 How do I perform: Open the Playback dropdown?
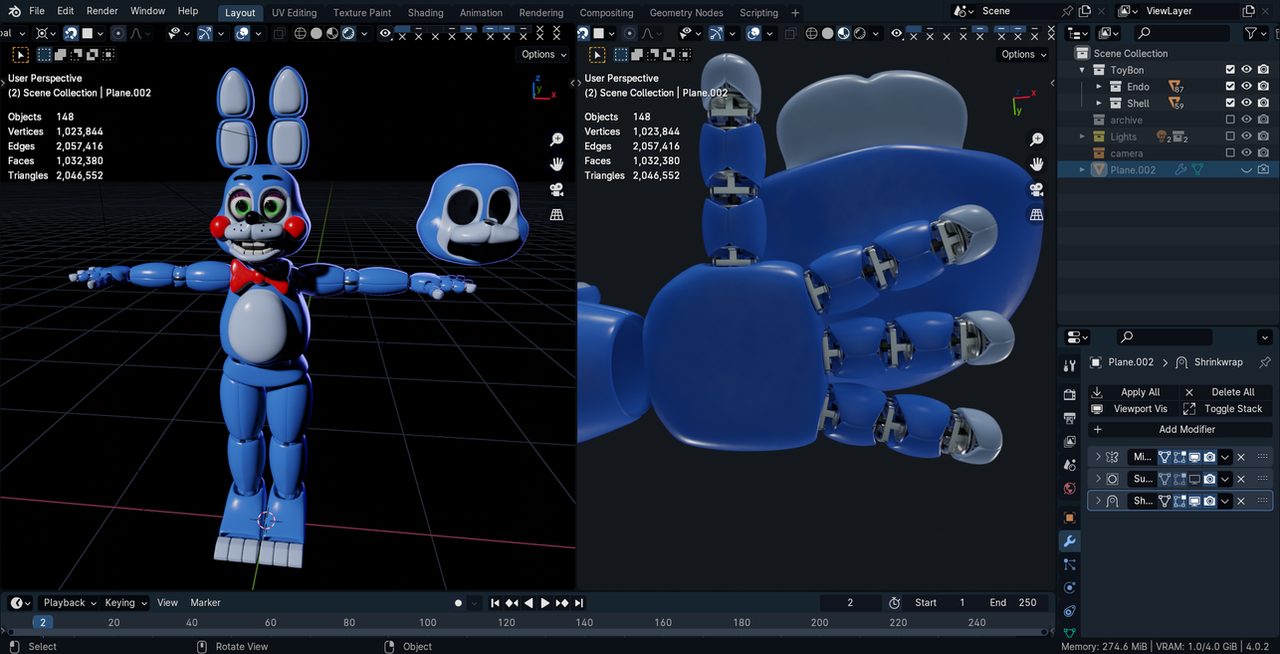pos(69,603)
